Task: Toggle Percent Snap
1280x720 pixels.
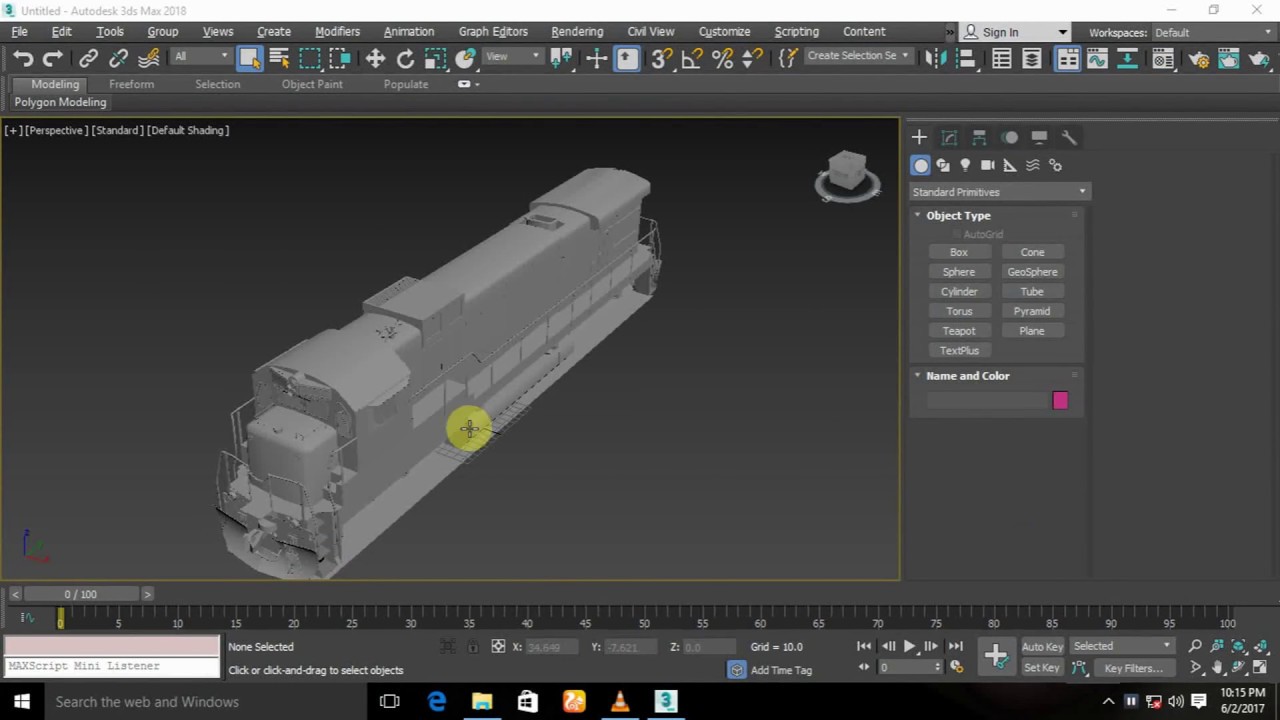Action: (722, 59)
